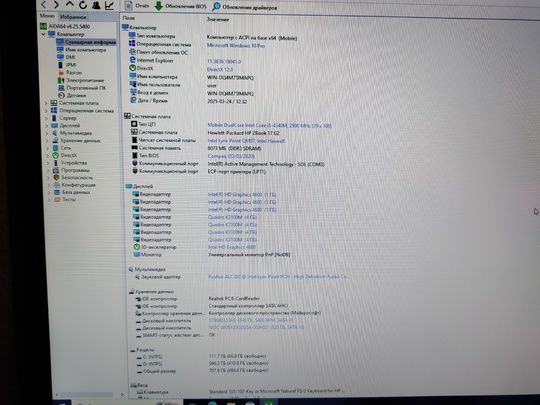Open the DirectX 12.0 link
This screenshot has width=540, height=405.
[220, 69]
